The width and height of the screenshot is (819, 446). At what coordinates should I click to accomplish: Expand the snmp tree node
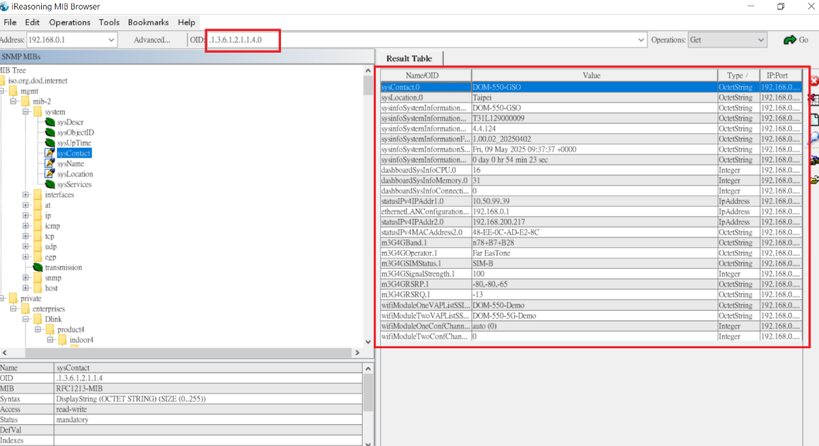pos(26,278)
